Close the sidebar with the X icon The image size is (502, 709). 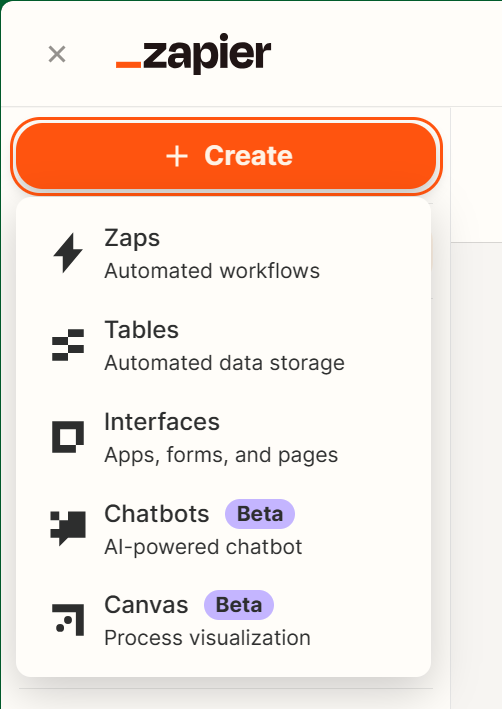[57, 54]
